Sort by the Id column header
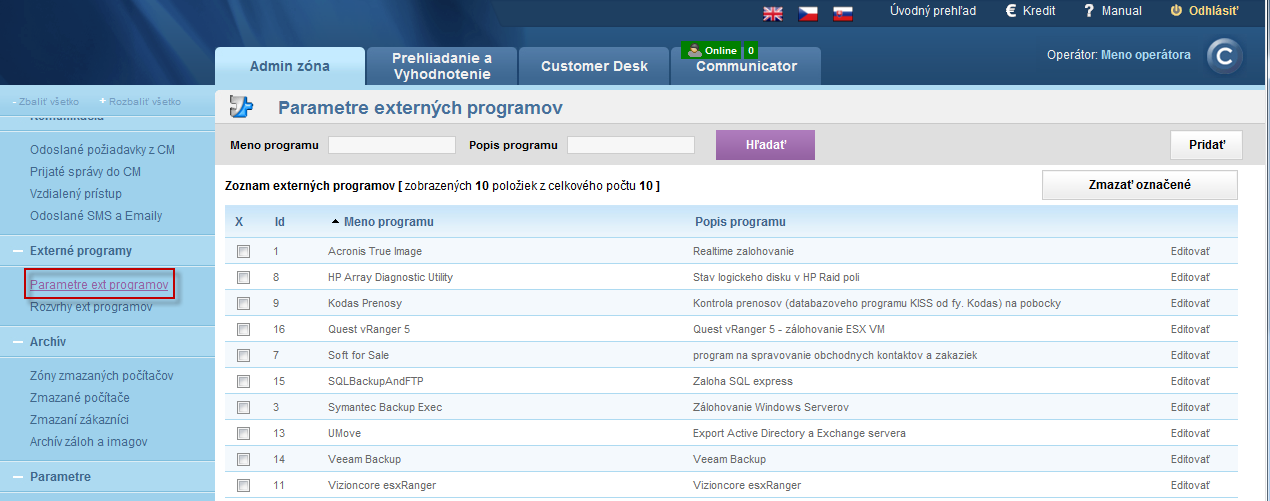Screen dimensions: 1270x501 (x=280, y=221)
